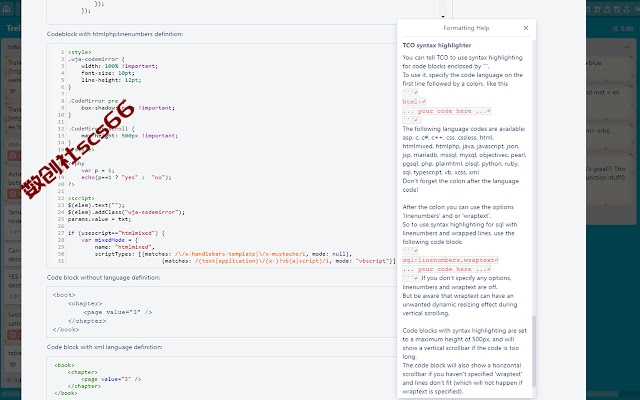640x400 pixels.
Task: Click the '<script>' line in htmlphp code block
Action: (x=81, y=198)
